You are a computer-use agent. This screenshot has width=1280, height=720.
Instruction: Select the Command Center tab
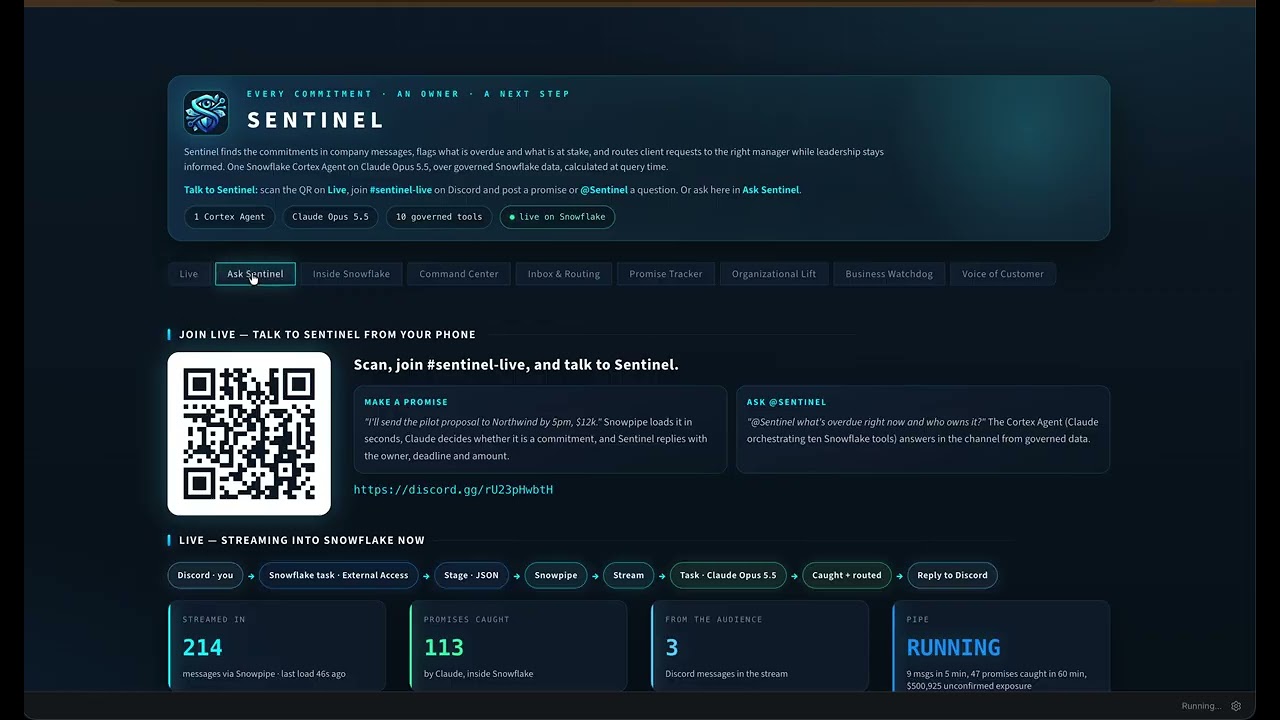point(459,274)
